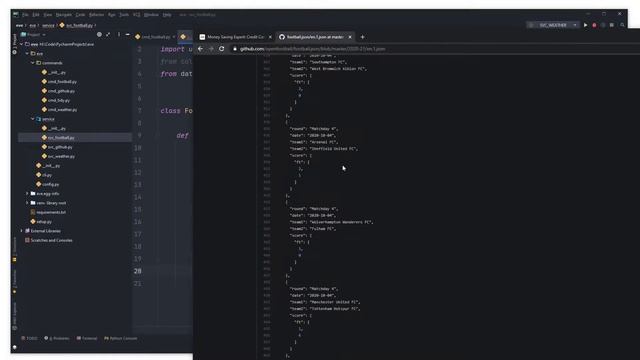Select svc_weather.py in the project tree
640x360 pixels.
(x=58, y=156)
